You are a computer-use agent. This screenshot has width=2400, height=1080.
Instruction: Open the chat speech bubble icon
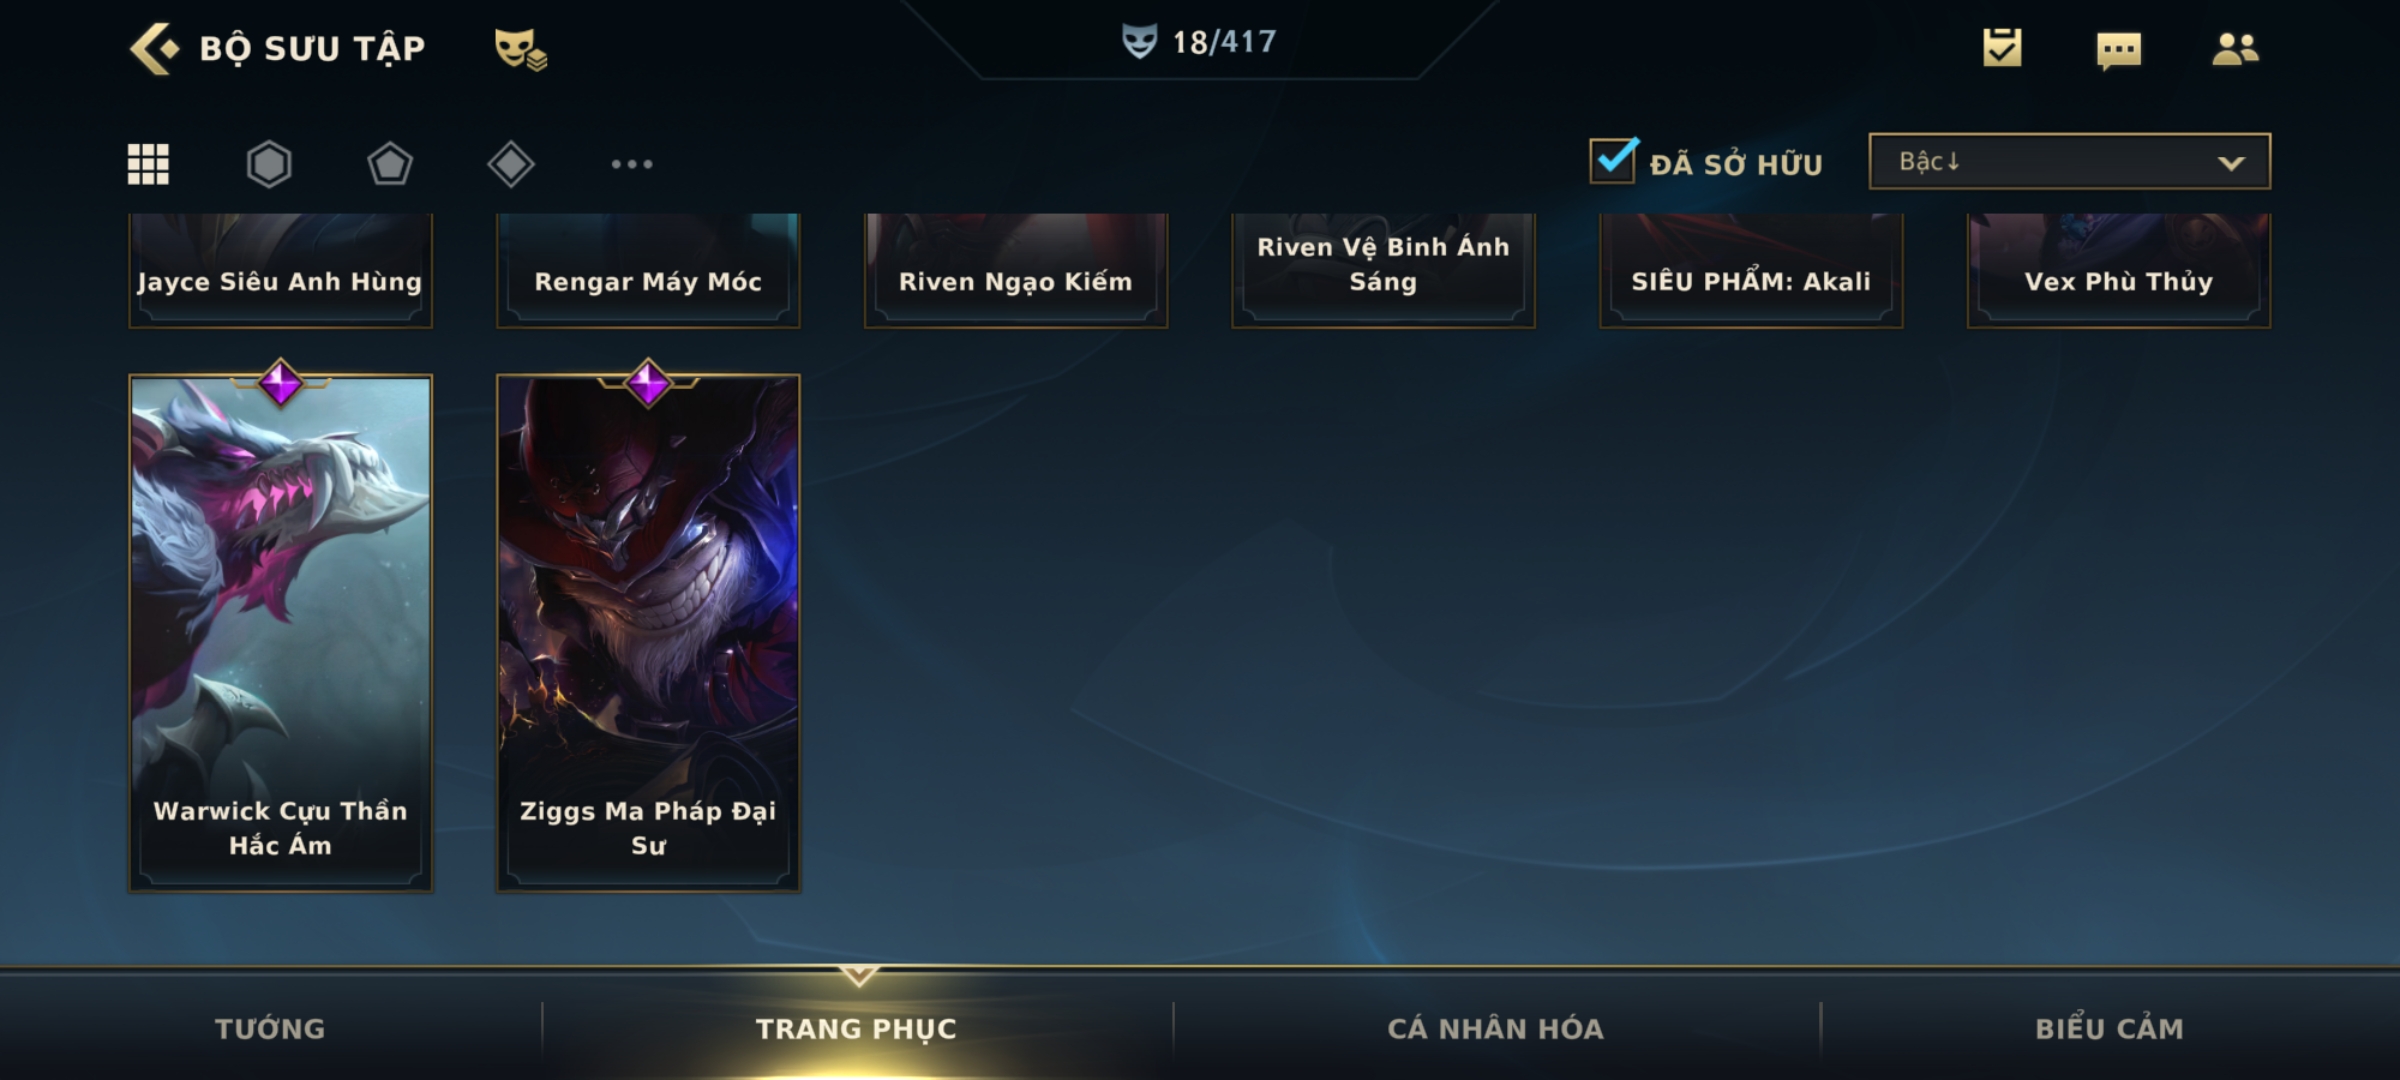[2118, 50]
